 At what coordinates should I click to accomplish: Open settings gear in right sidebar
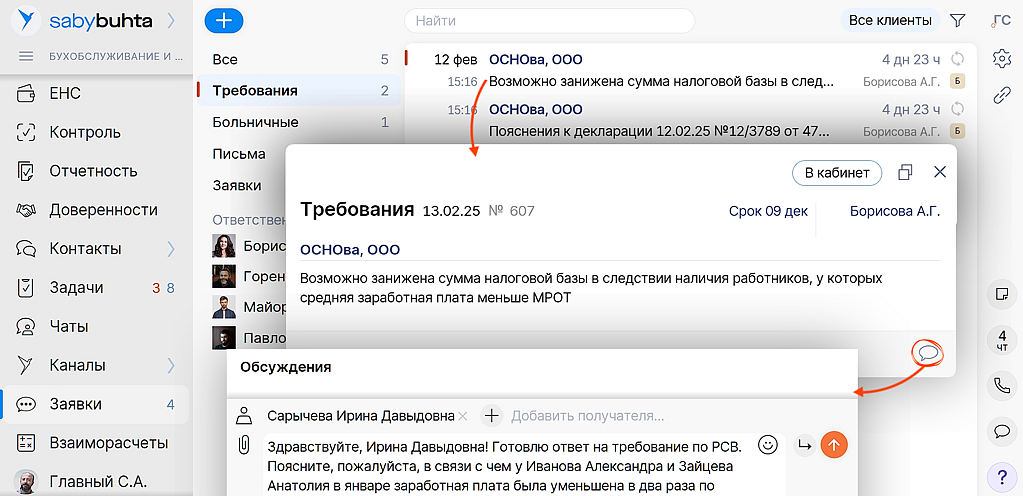pos(1001,58)
